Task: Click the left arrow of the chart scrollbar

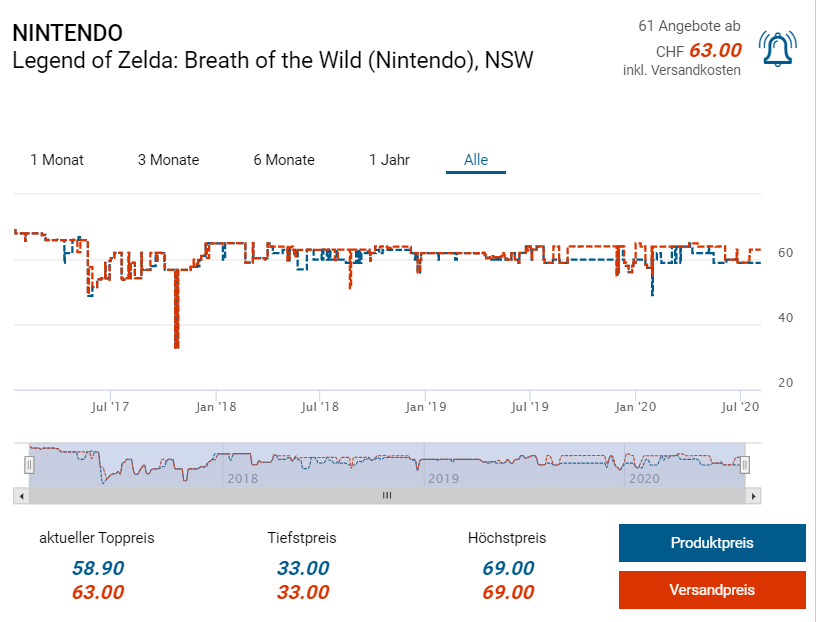Action: 20,495
